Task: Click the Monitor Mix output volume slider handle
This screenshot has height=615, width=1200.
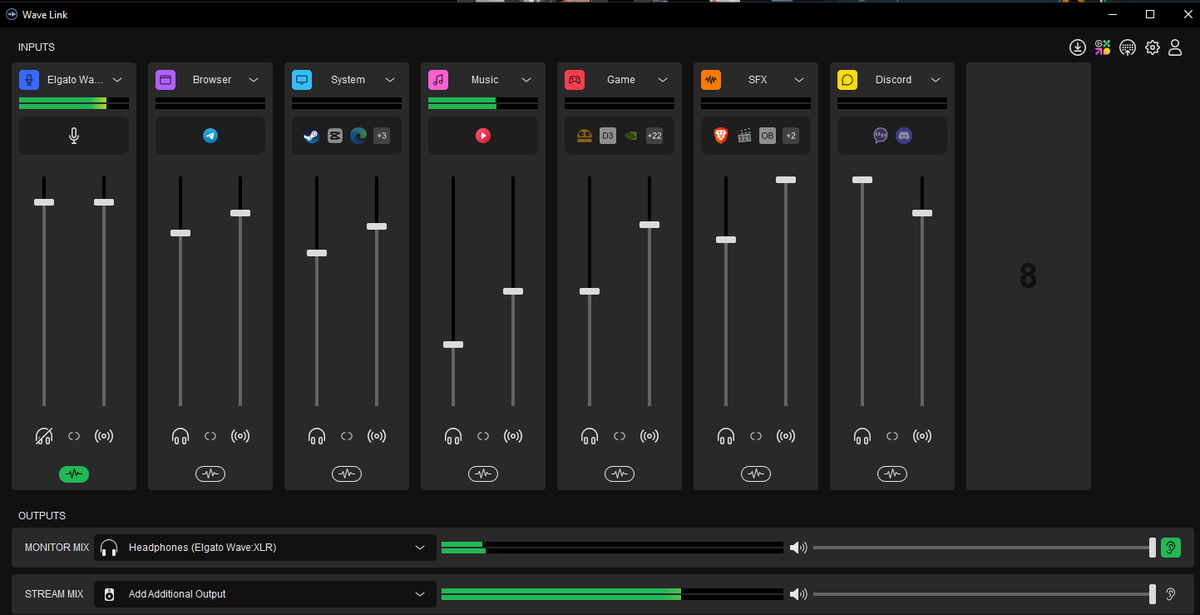Action: (1153, 547)
